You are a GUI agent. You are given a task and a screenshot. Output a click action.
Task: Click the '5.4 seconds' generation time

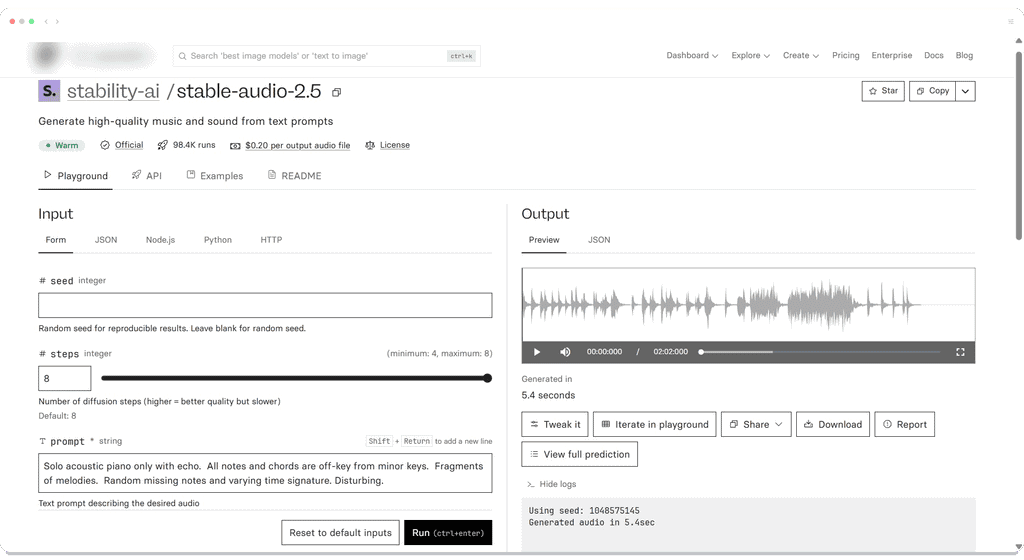(x=548, y=395)
